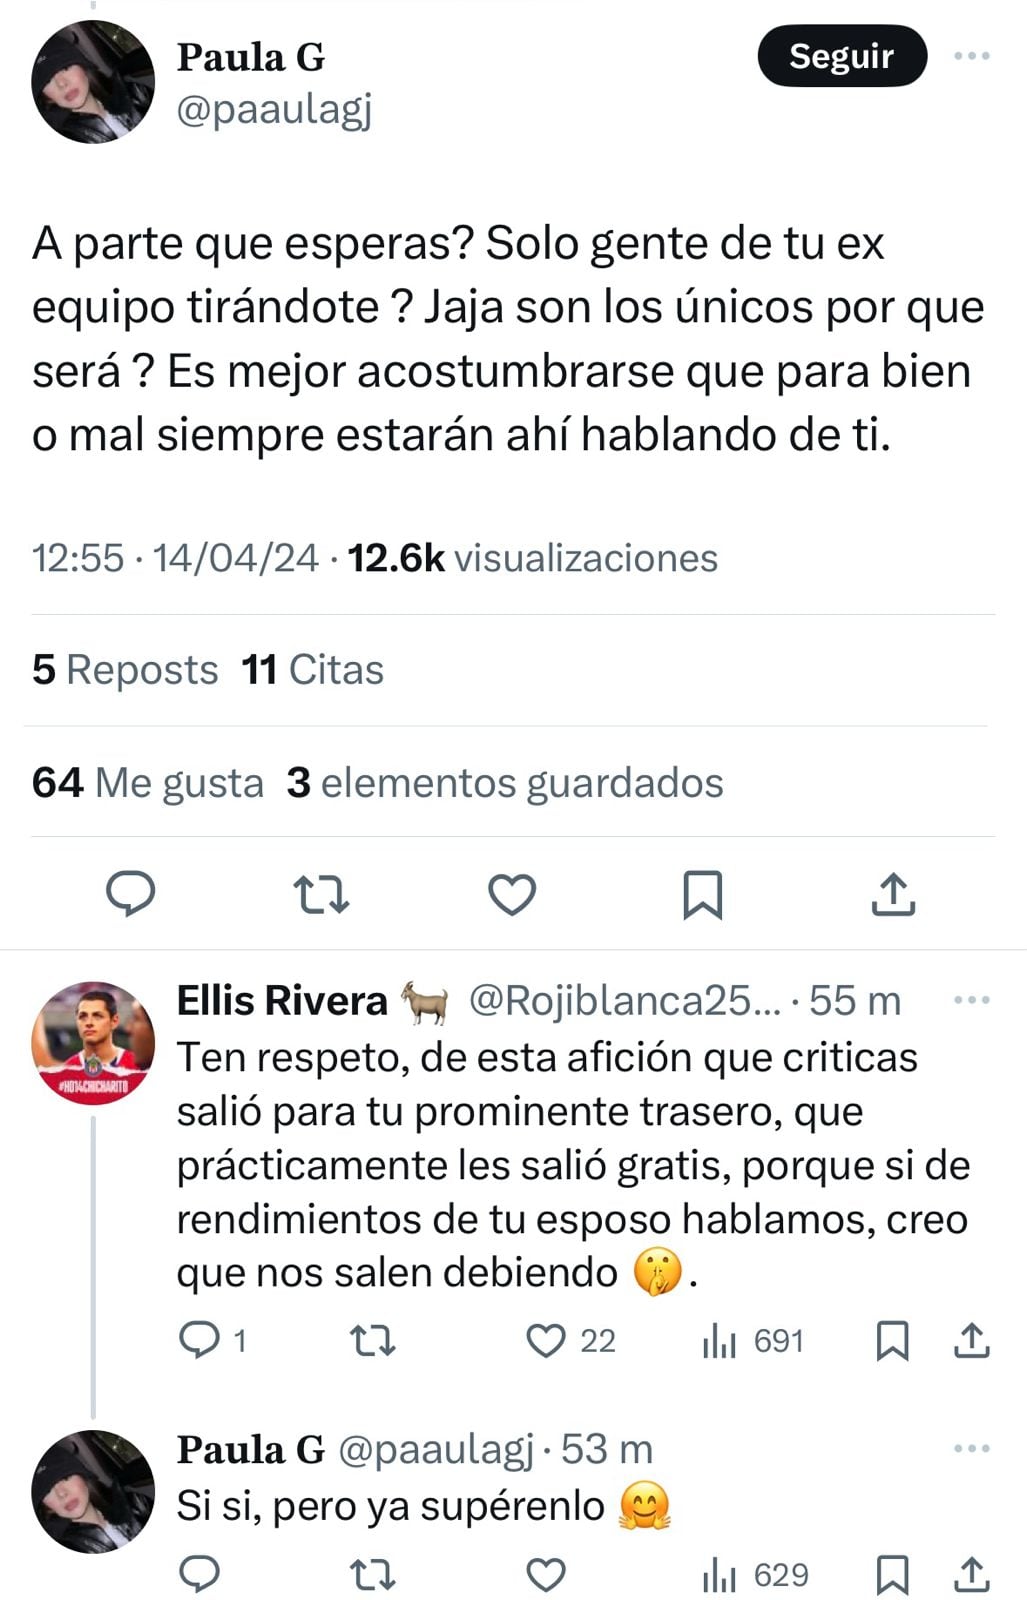This screenshot has height=1600, width=1027.
Task: Open the @paaulagj handle in header
Action: coord(274,110)
